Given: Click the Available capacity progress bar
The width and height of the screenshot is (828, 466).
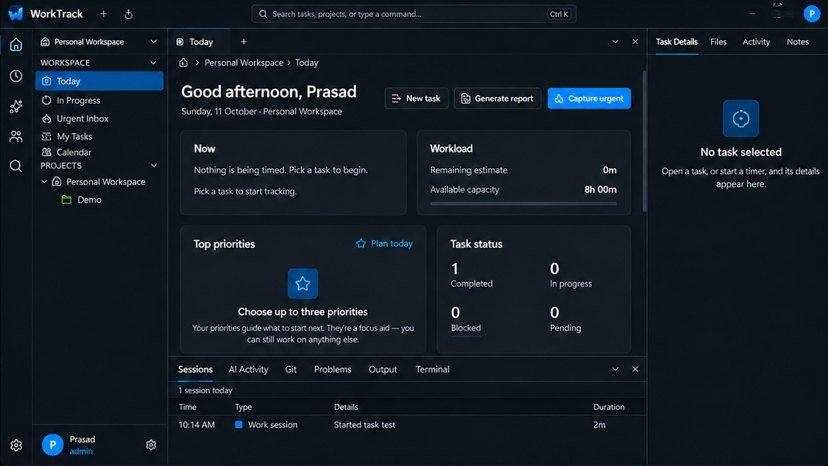Looking at the screenshot, I should click(523, 203).
